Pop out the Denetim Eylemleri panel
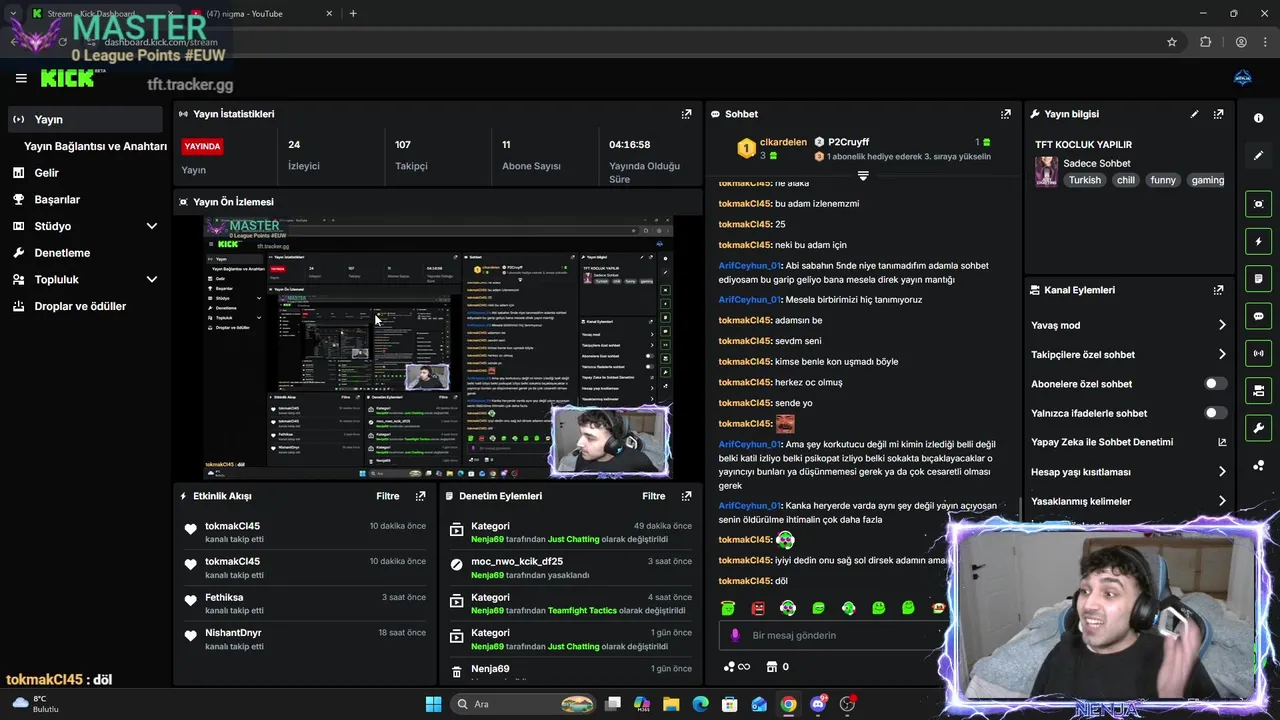Image resolution: width=1280 pixels, height=720 pixels. [x=686, y=496]
